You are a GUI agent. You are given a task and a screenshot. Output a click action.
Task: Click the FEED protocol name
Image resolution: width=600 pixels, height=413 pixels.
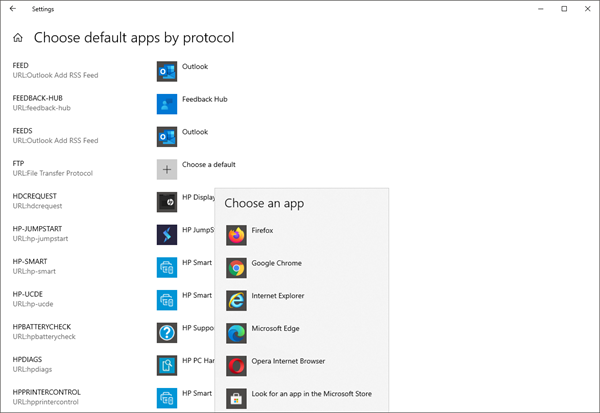coord(20,65)
